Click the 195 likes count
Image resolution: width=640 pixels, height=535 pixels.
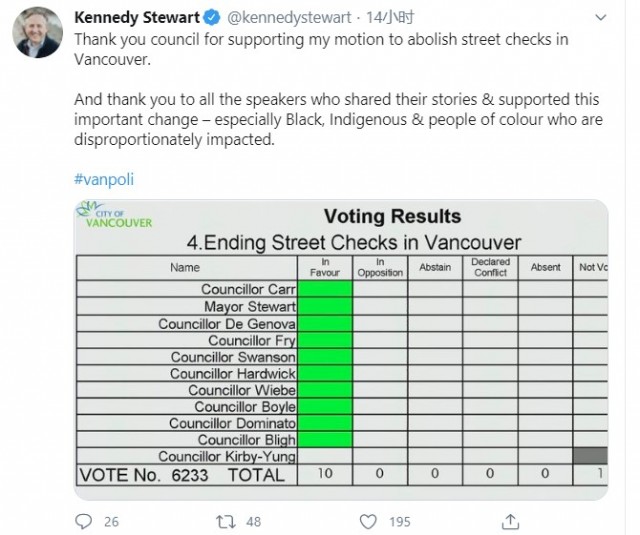pyautogui.click(x=400, y=522)
